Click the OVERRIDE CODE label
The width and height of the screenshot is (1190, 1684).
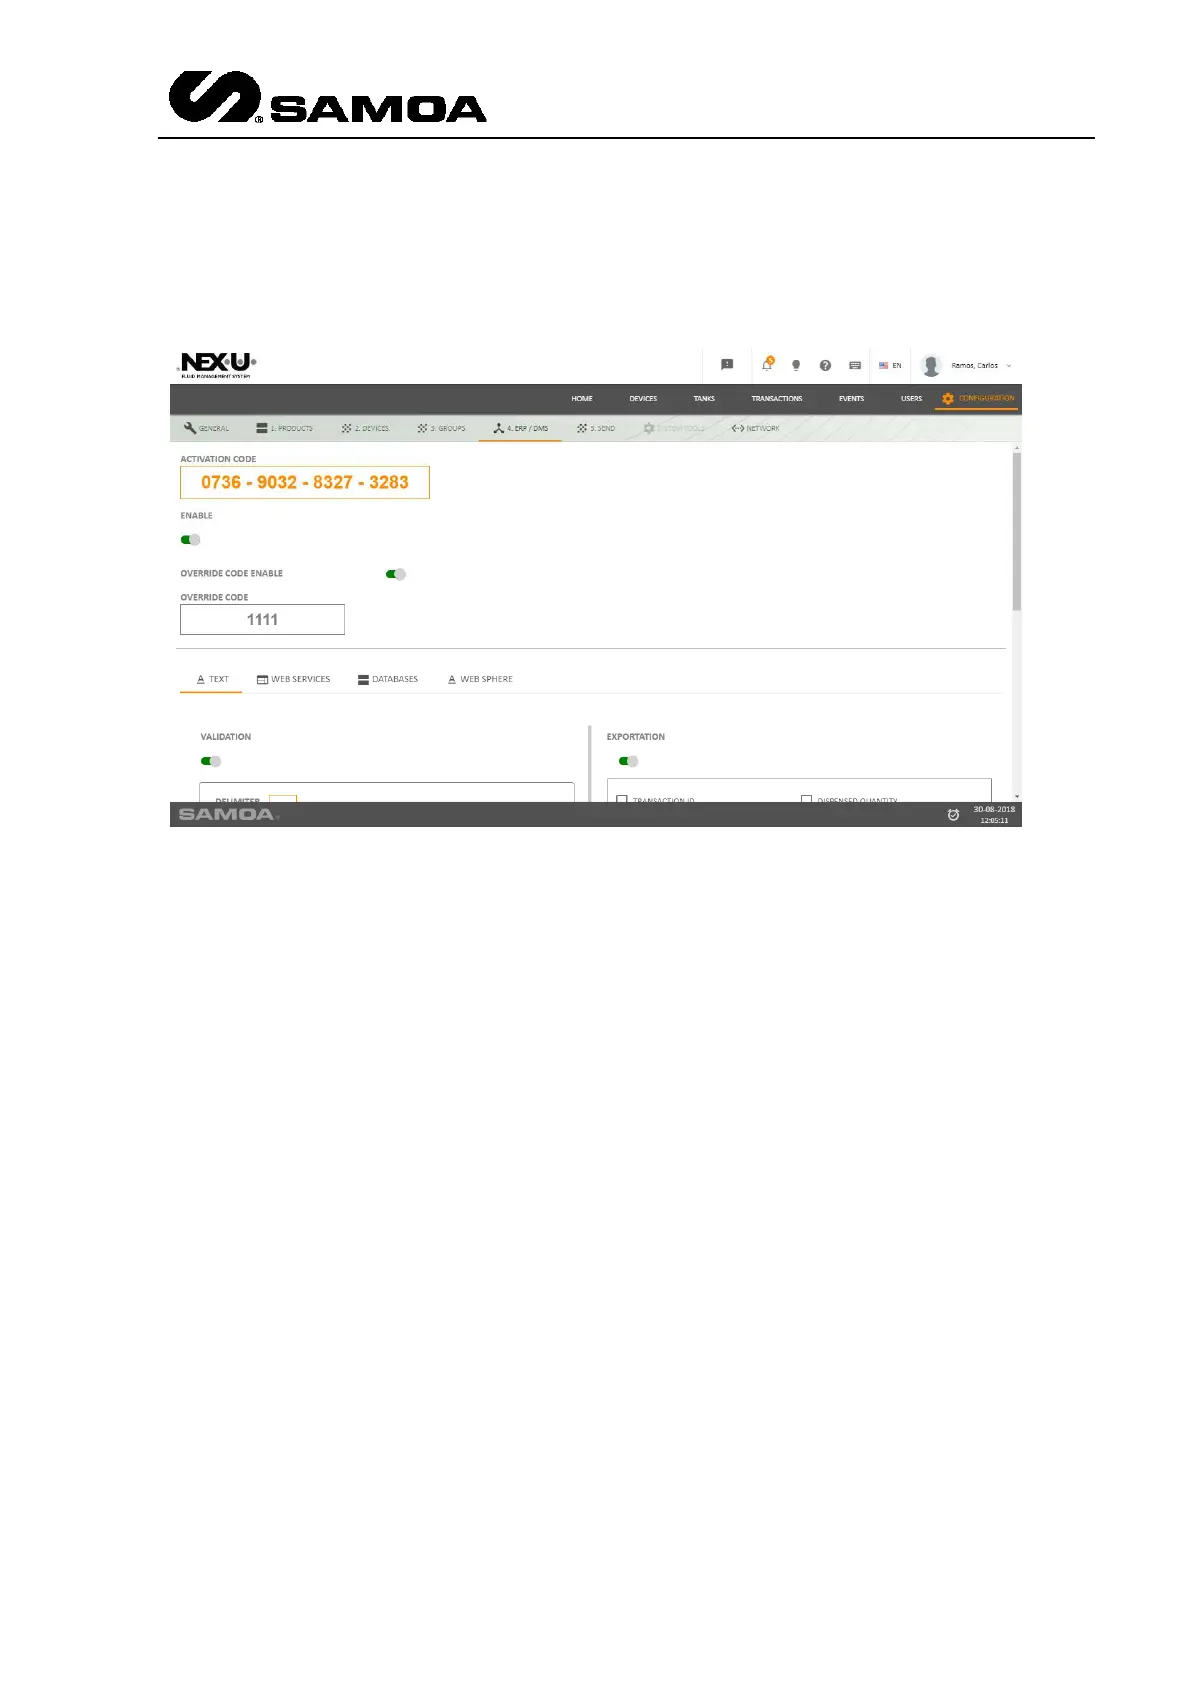tap(214, 597)
